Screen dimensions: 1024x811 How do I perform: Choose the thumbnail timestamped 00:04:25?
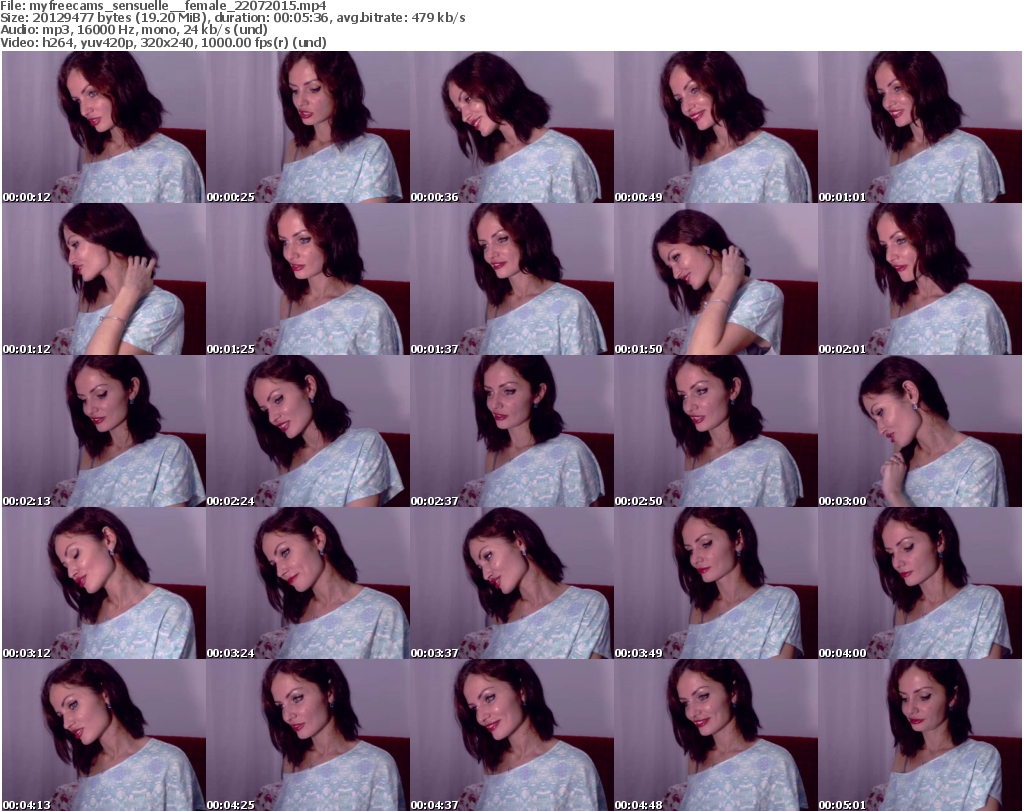click(x=308, y=735)
